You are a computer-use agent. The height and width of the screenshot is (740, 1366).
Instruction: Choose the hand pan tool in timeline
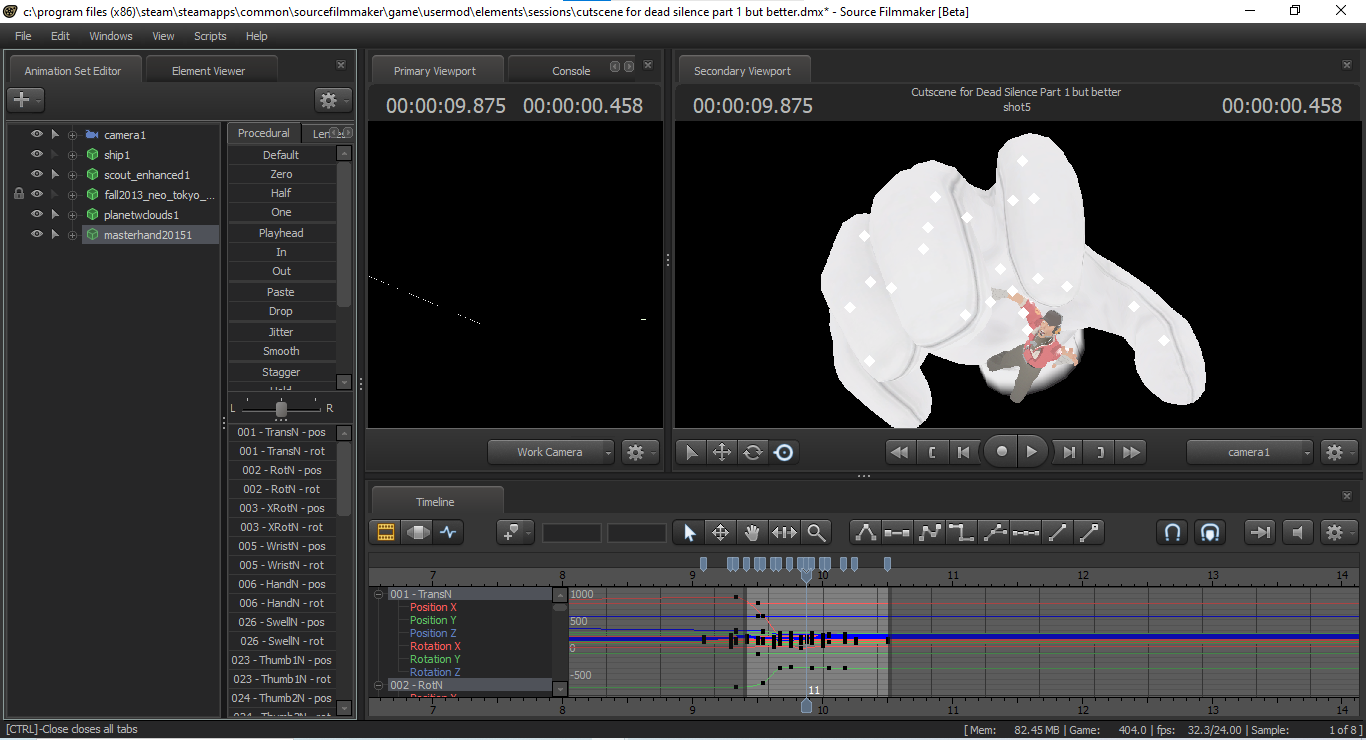click(752, 533)
